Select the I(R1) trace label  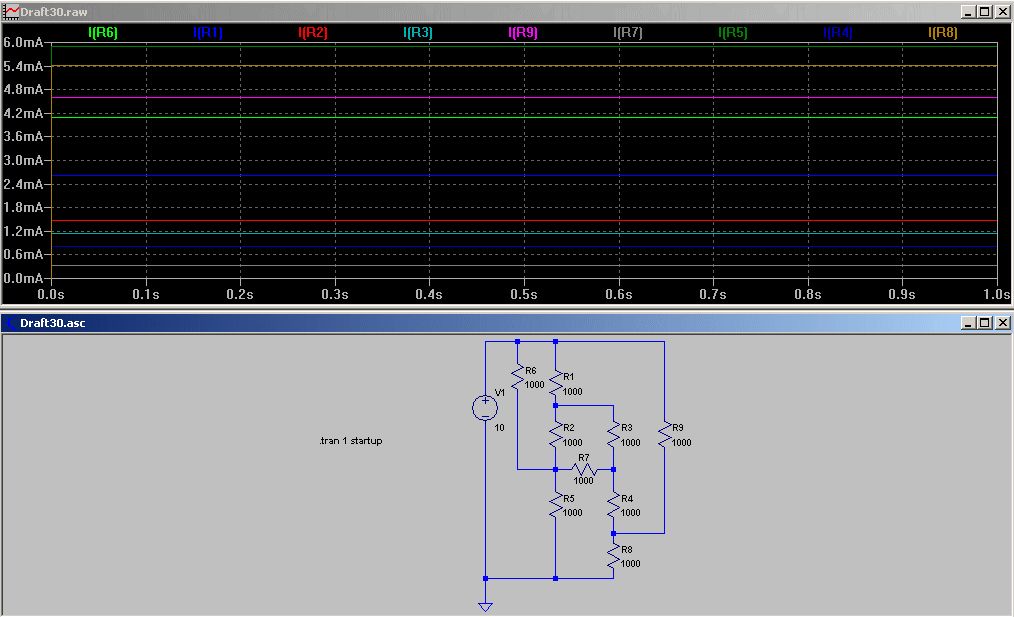coord(208,33)
